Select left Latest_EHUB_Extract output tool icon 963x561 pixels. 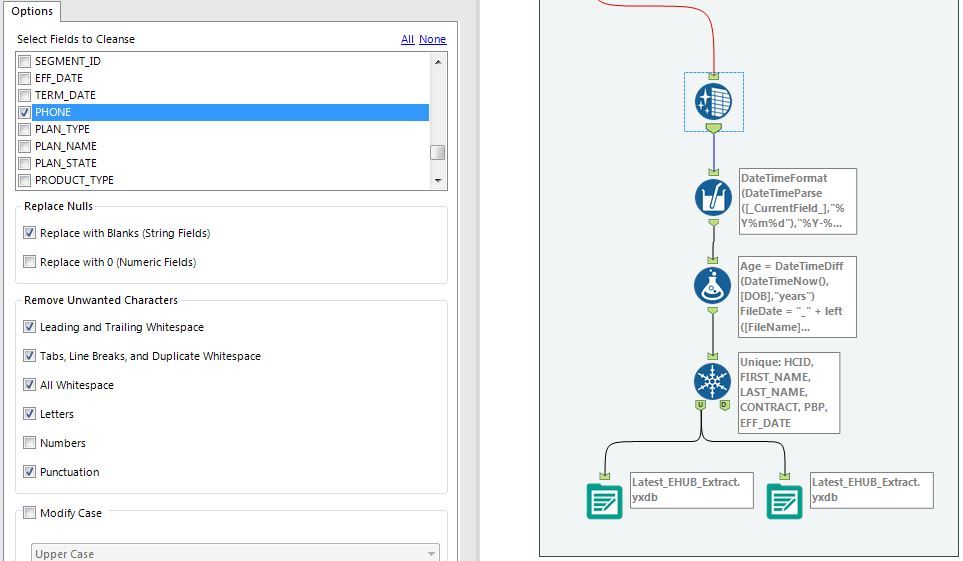pos(604,501)
